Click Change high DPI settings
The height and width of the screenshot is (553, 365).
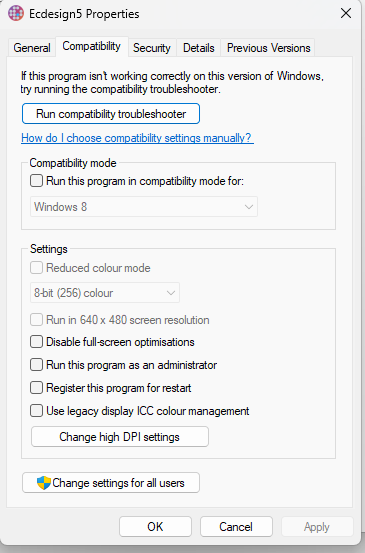coord(120,437)
